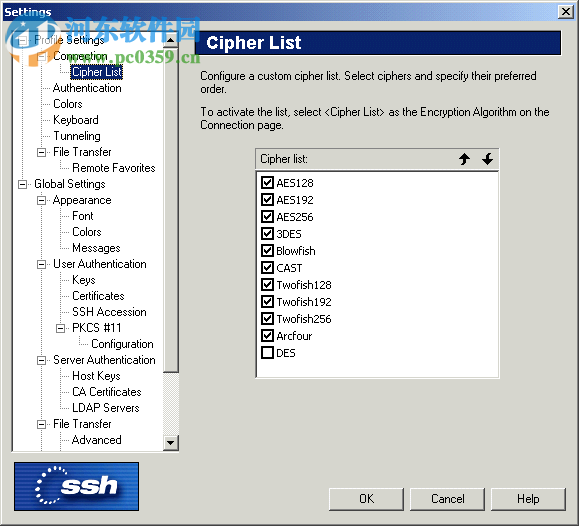Move selected cipher up with the up arrow
Screen dimensions: 579x526
464,159
